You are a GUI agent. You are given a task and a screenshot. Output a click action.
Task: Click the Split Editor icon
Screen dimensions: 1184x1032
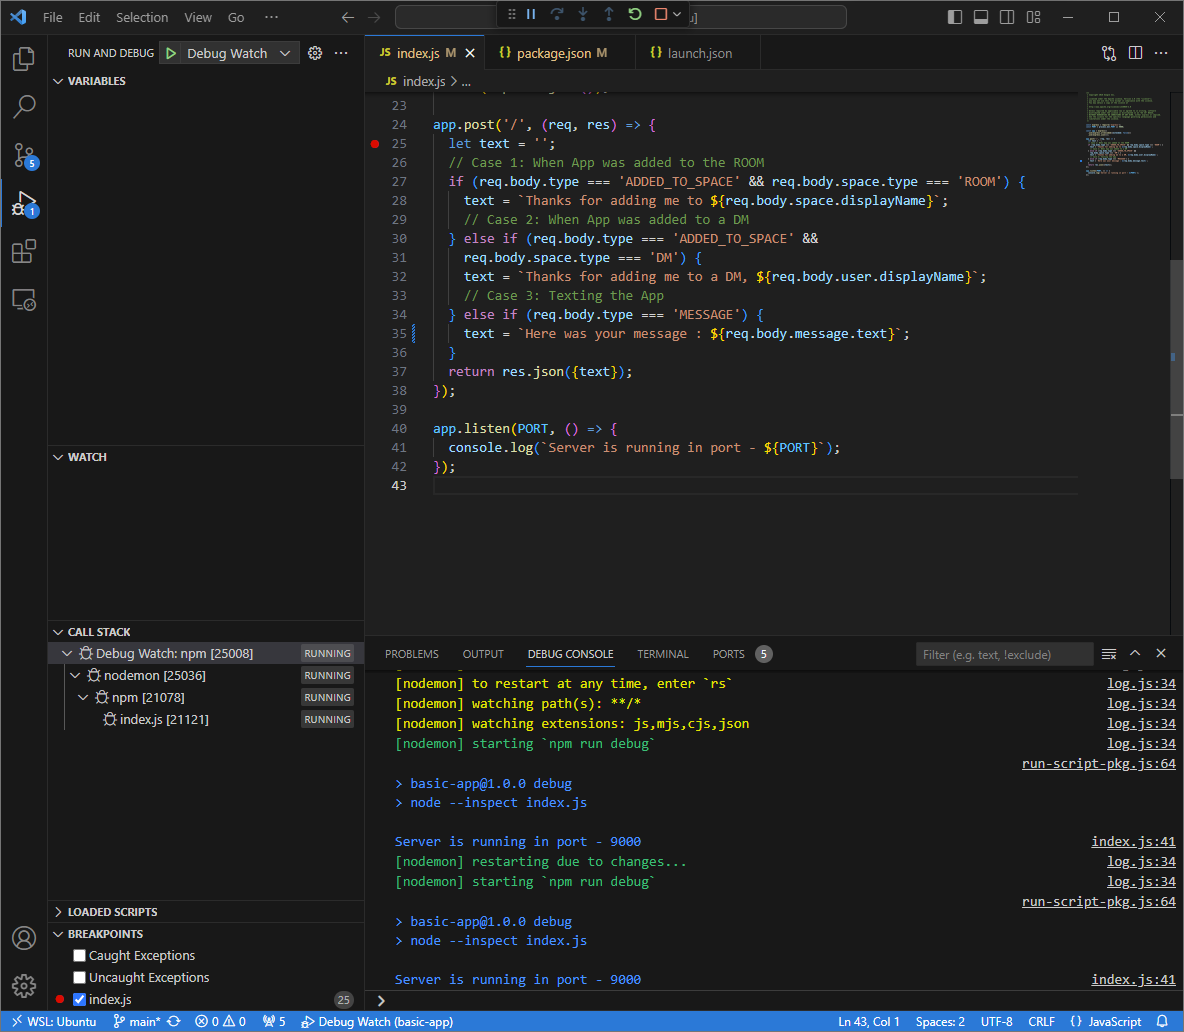1137,52
